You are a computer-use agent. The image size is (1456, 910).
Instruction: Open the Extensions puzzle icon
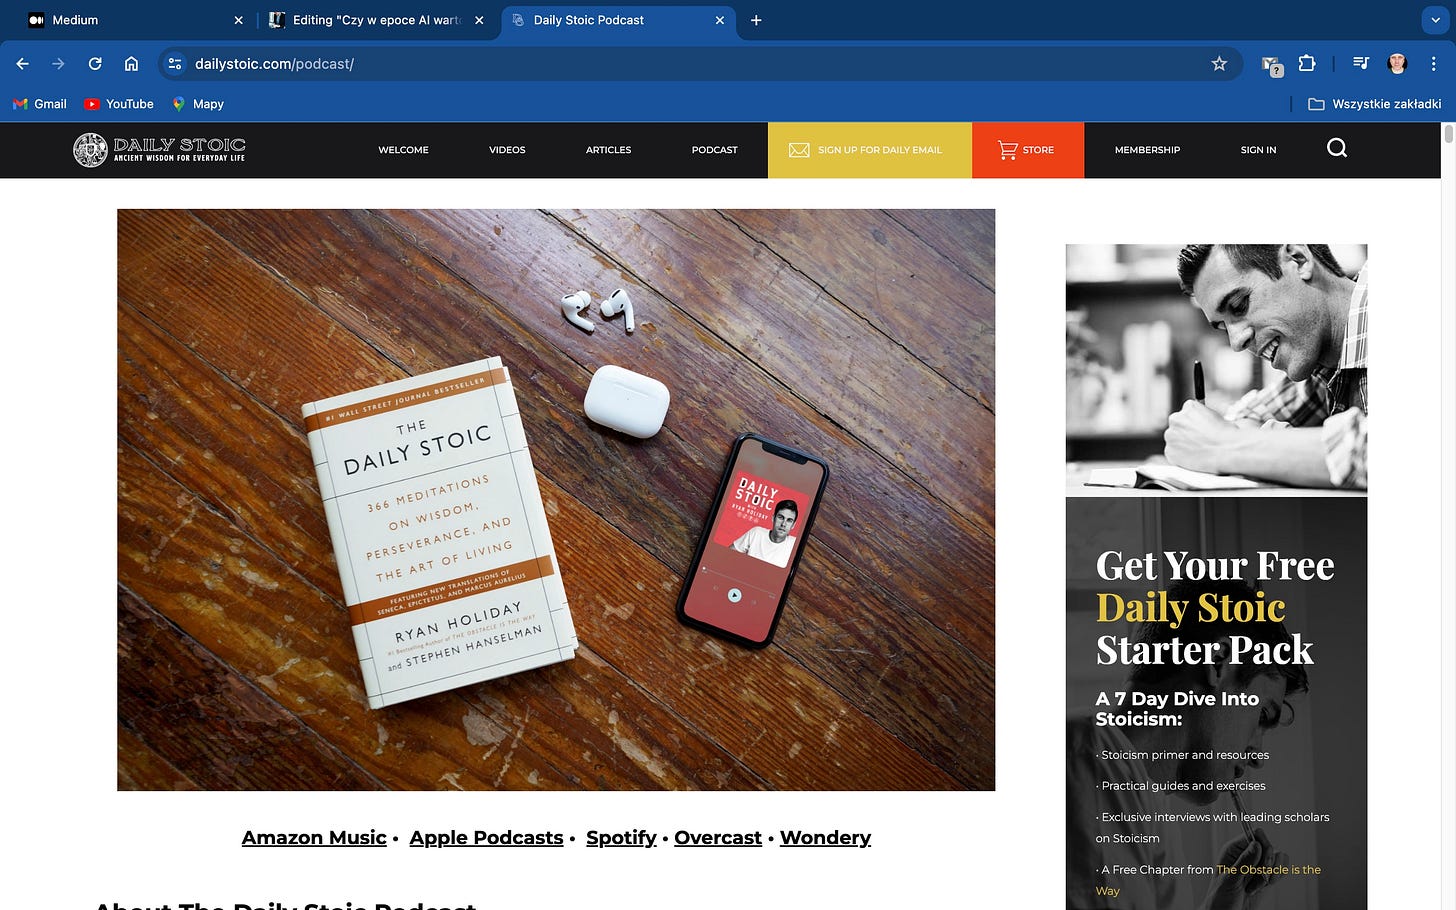(1307, 64)
